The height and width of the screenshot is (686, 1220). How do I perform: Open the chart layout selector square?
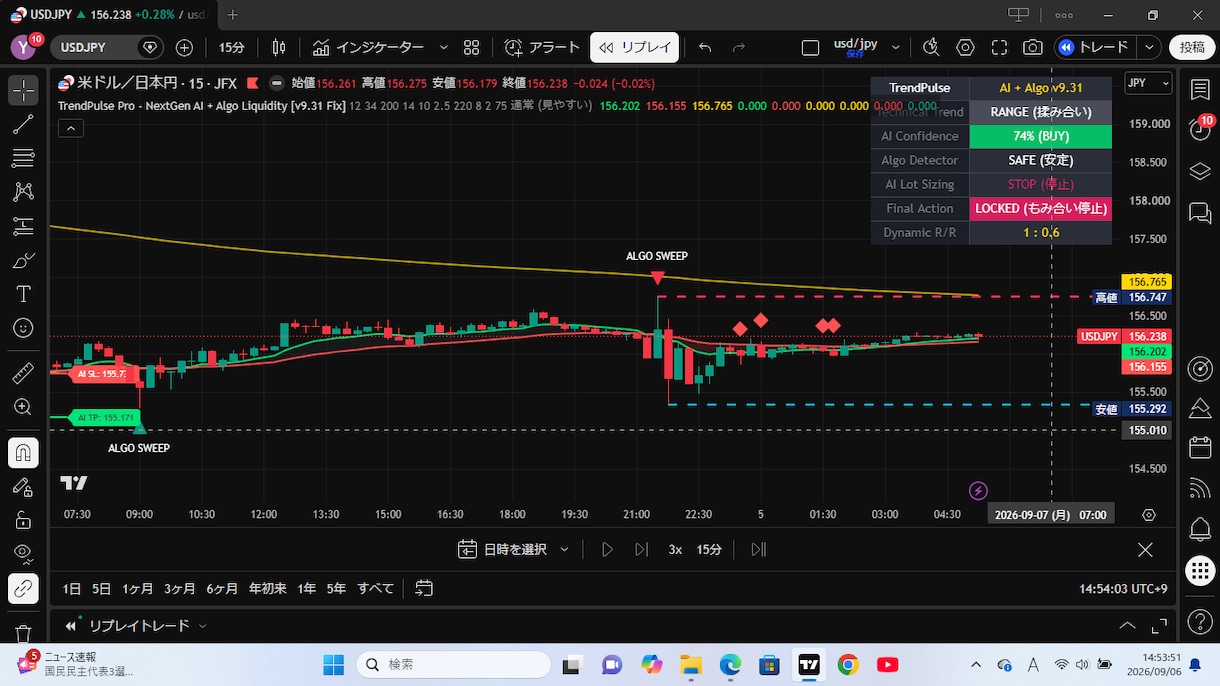point(810,47)
